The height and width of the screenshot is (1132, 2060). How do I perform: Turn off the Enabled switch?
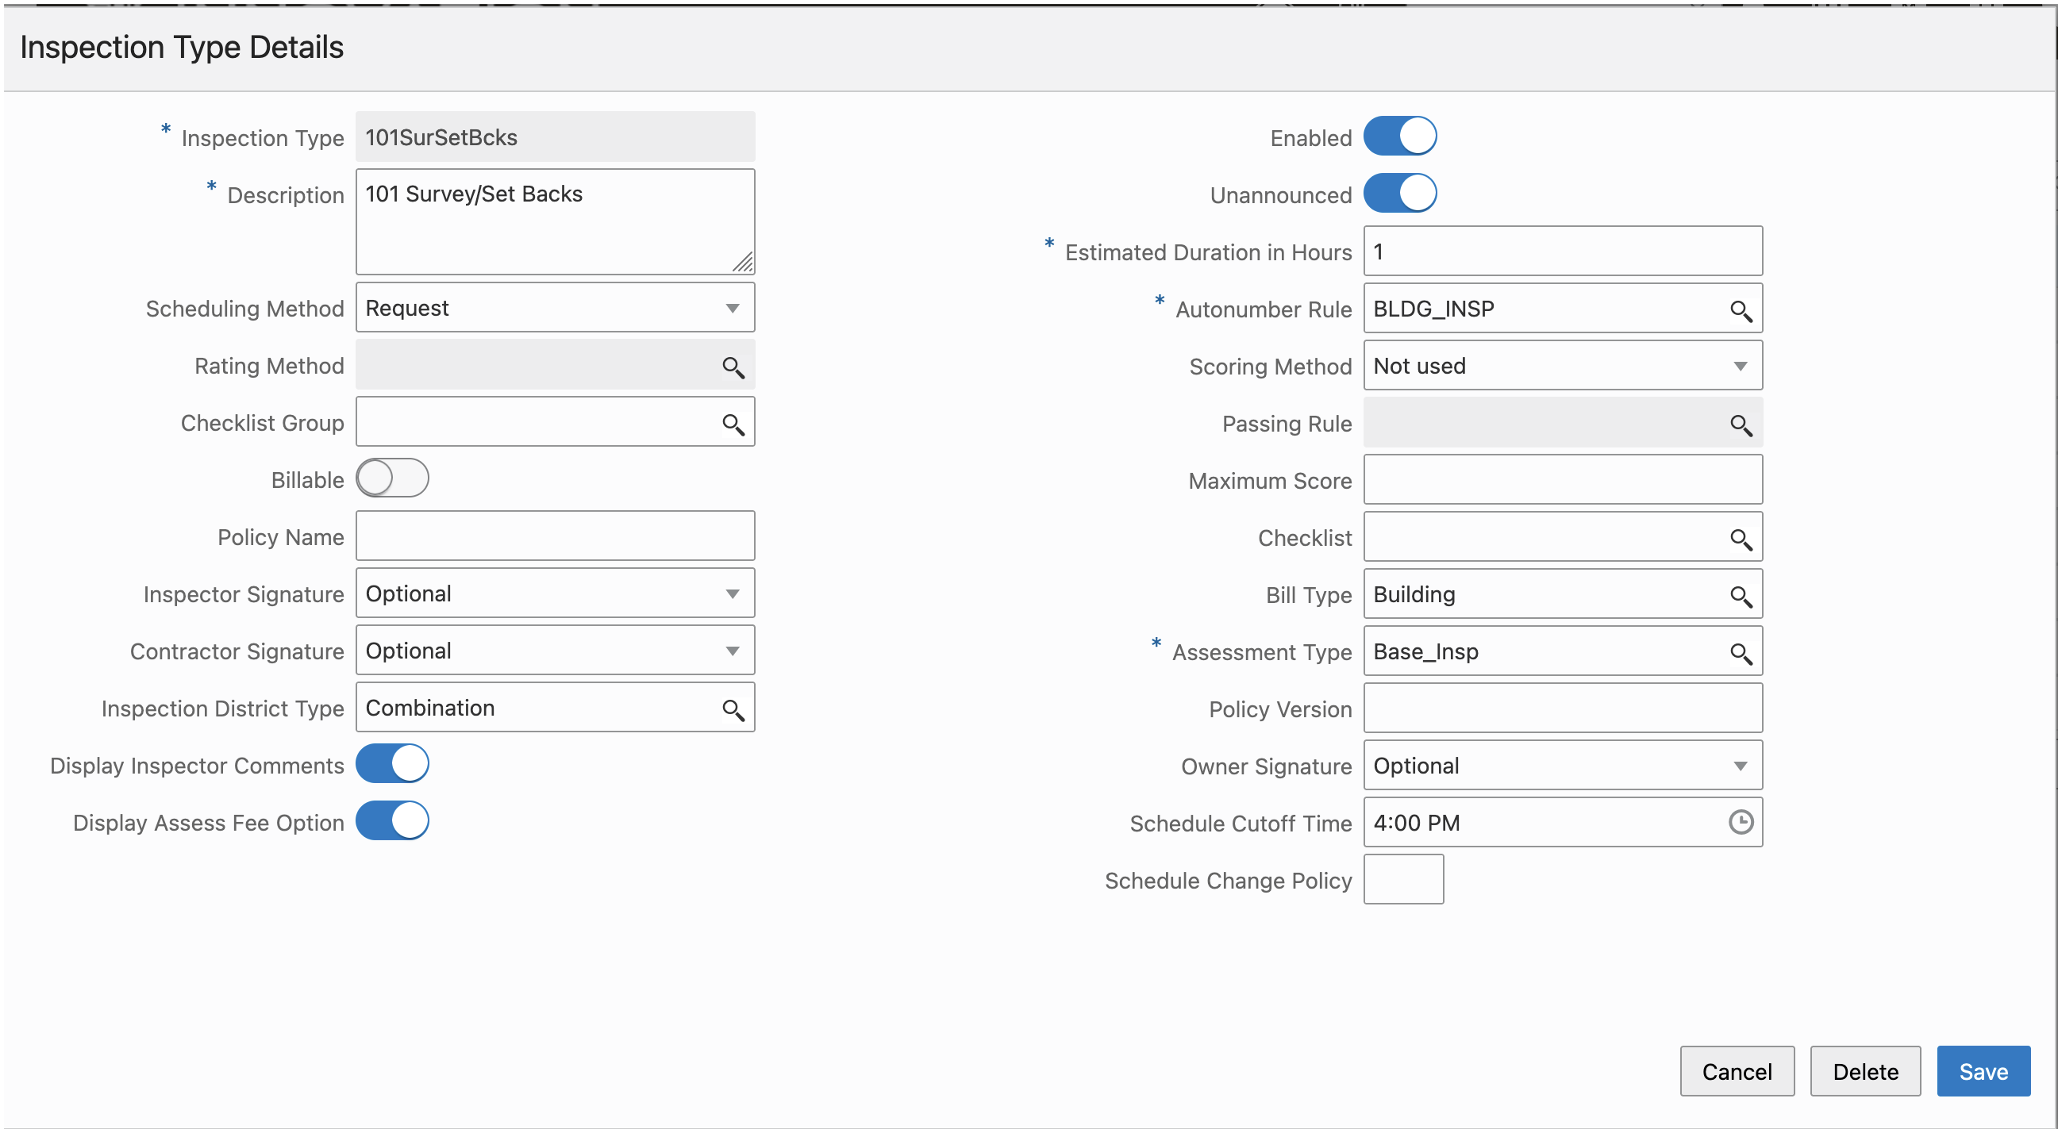click(1399, 137)
